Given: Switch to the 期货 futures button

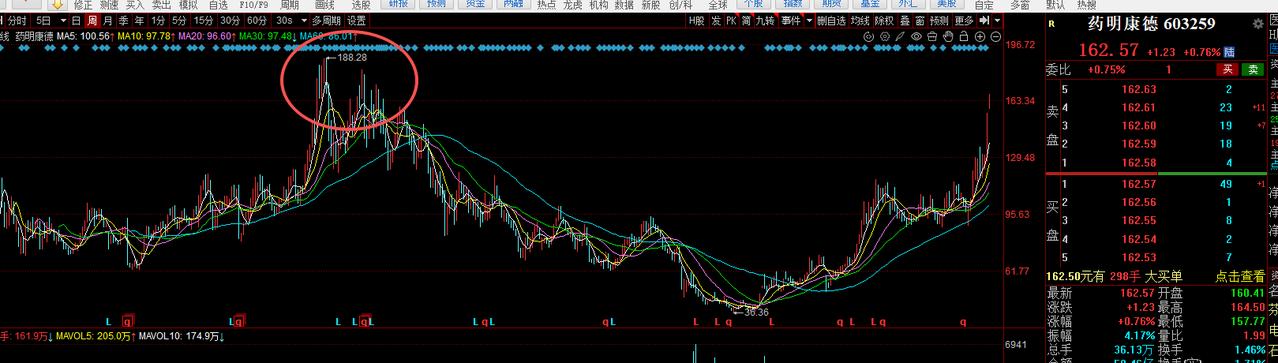Looking at the screenshot, I should tap(832, 4).
